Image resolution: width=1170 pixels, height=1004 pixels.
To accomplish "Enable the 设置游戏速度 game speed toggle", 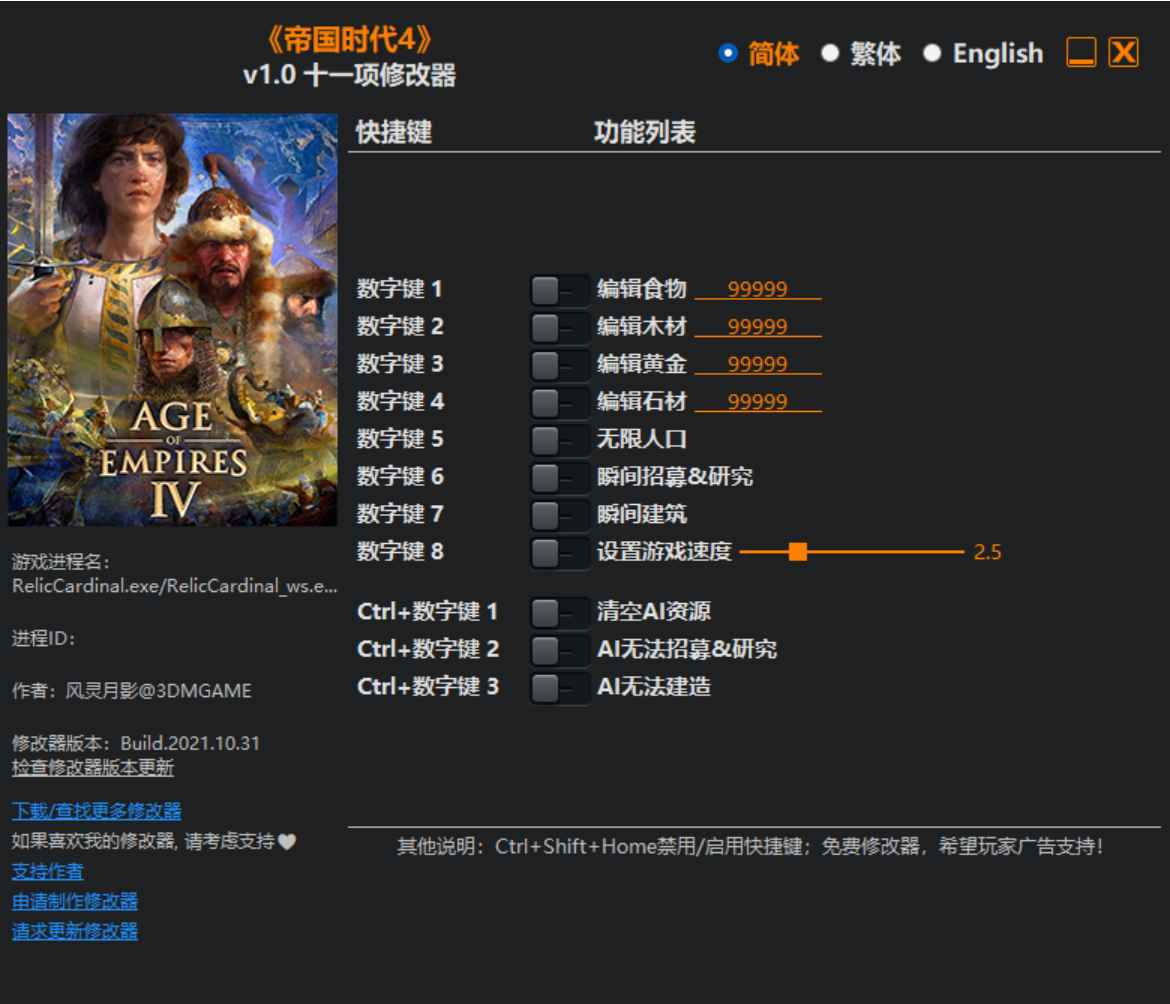I will [559, 551].
